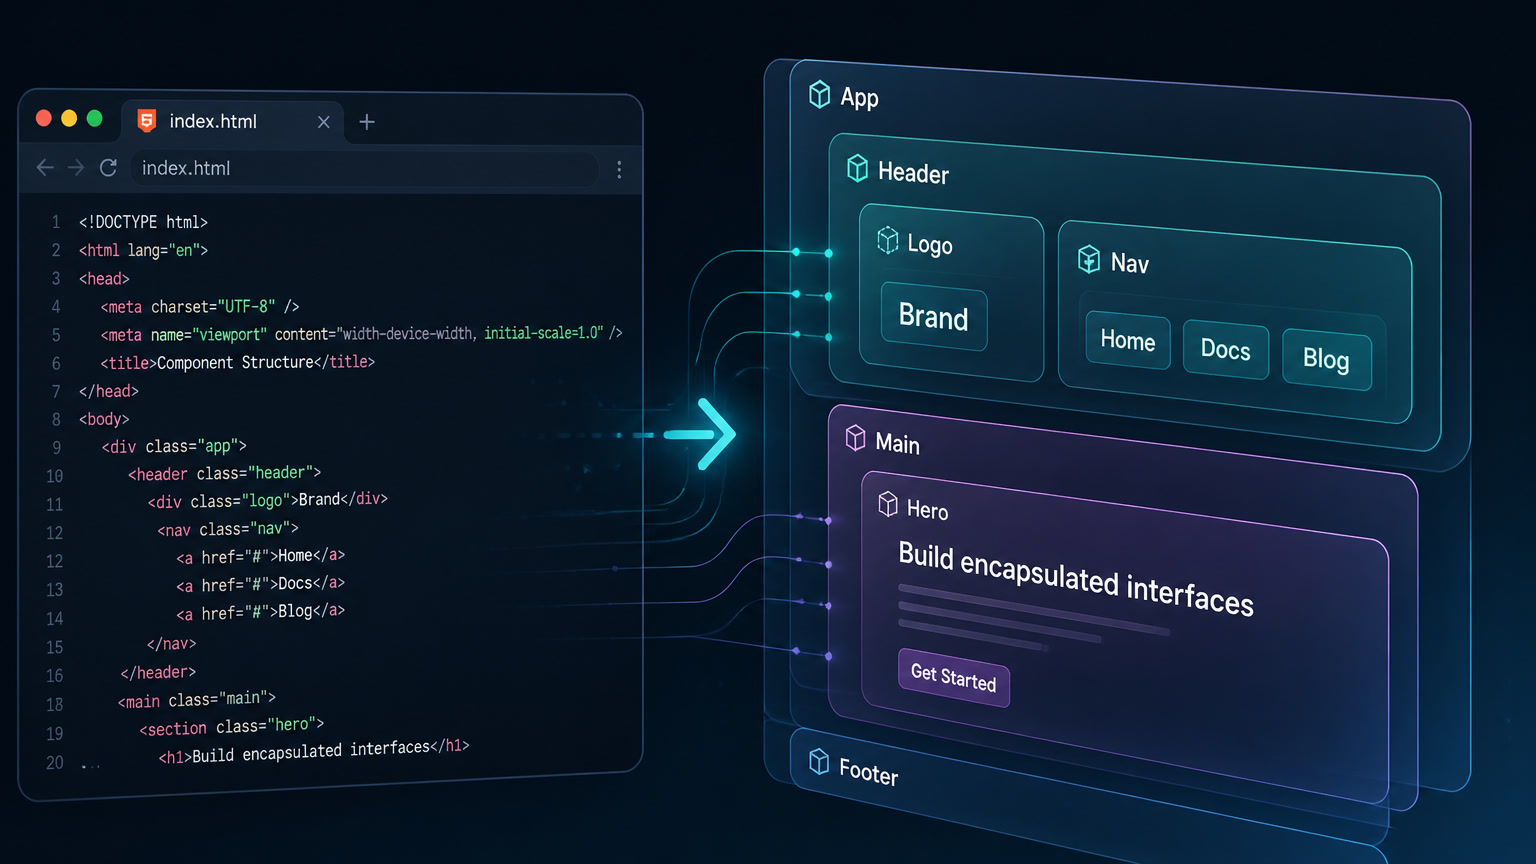This screenshot has width=1536, height=864.
Task: Click the meta name="viewport" code line
Action: (361, 334)
